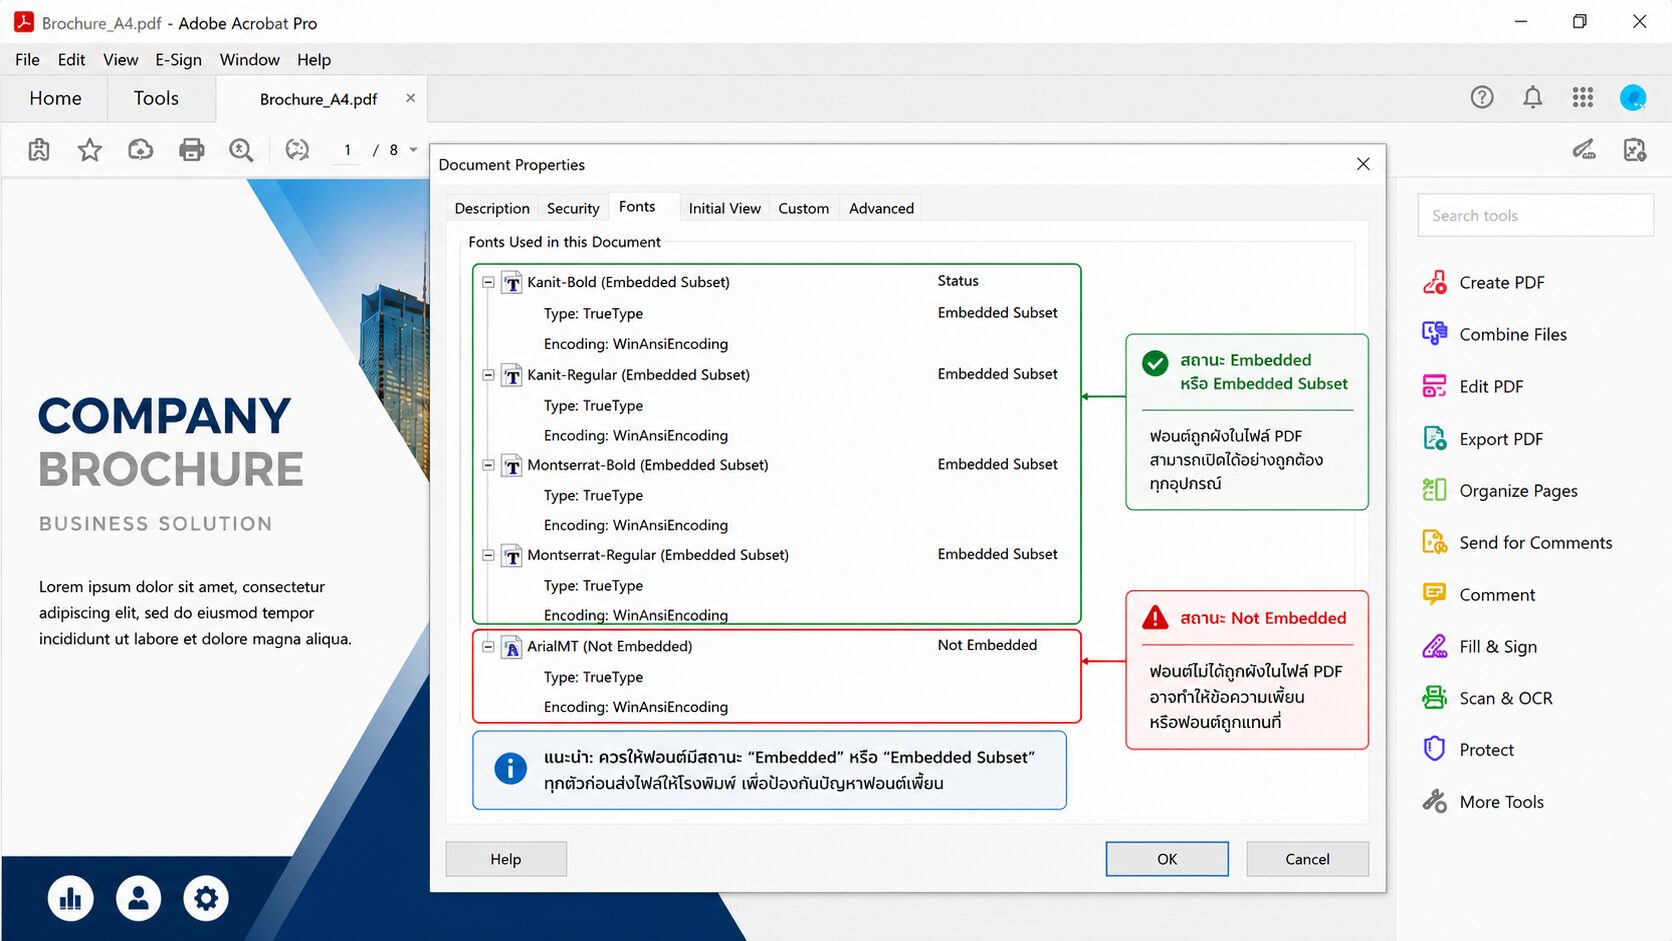
Task: Click the Organize Pages tool icon
Action: point(1435,490)
